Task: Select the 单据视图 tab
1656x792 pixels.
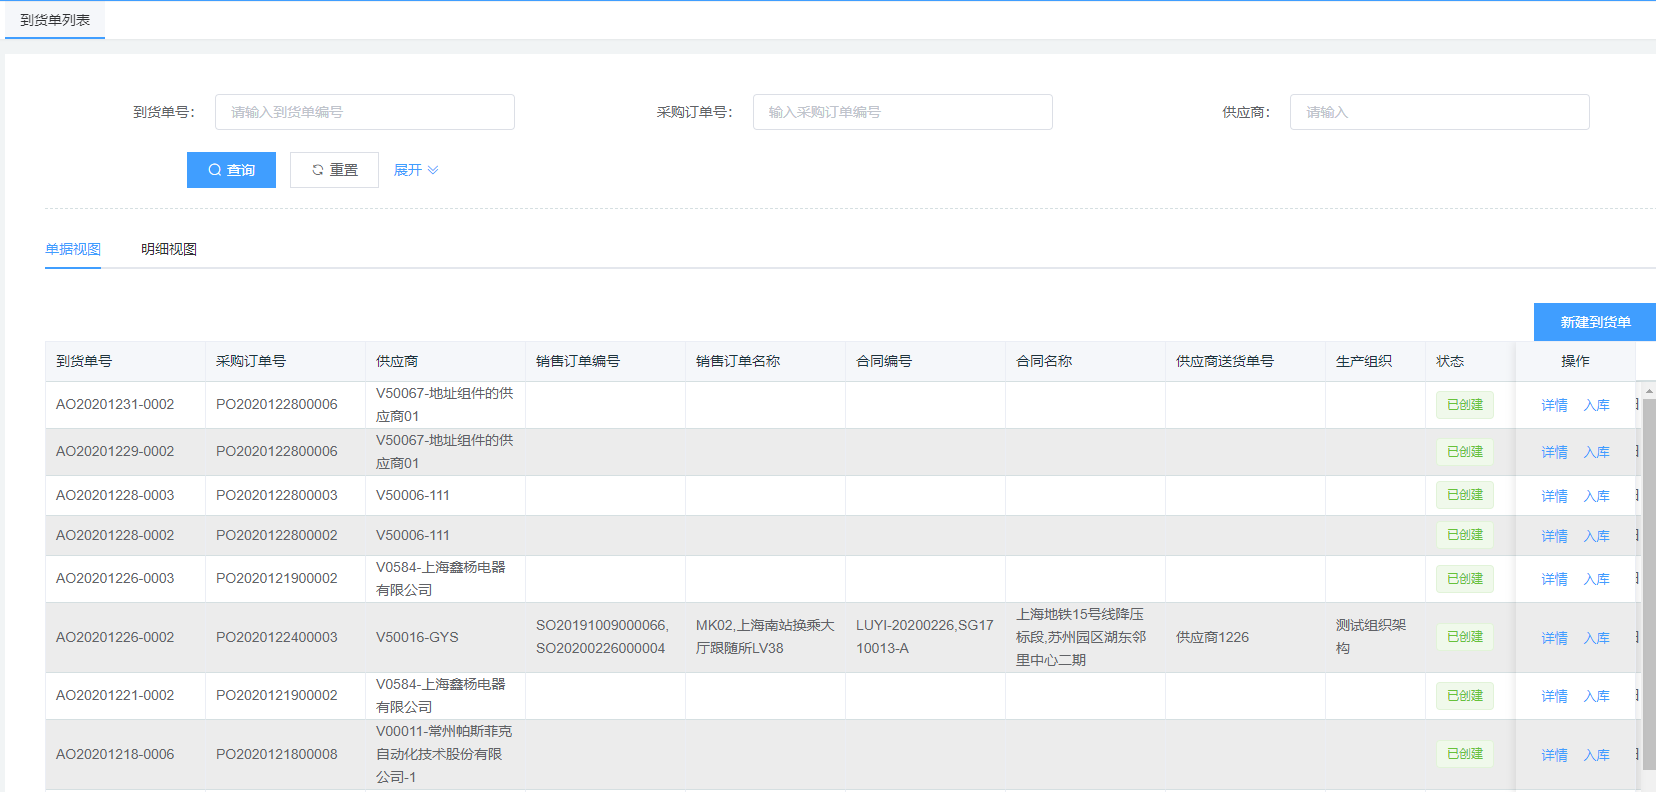Action: pyautogui.click(x=73, y=249)
